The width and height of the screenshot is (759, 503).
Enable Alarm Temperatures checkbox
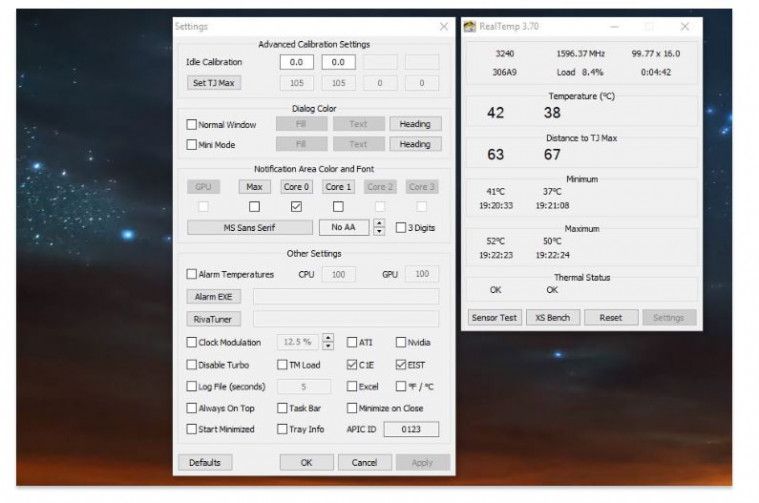(x=192, y=274)
